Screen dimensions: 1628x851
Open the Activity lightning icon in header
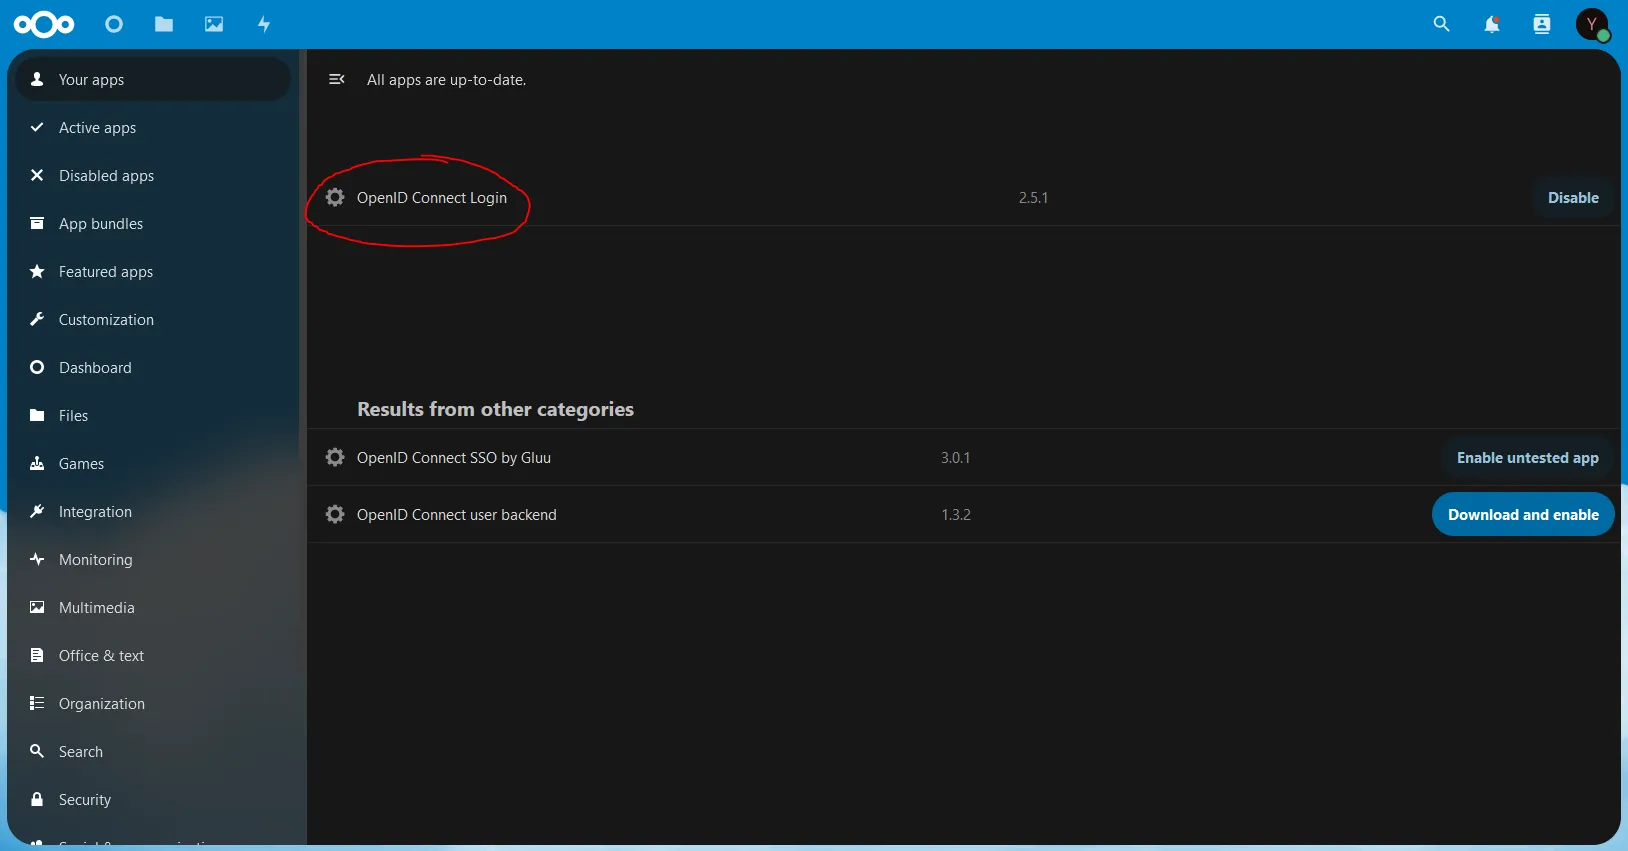click(264, 24)
